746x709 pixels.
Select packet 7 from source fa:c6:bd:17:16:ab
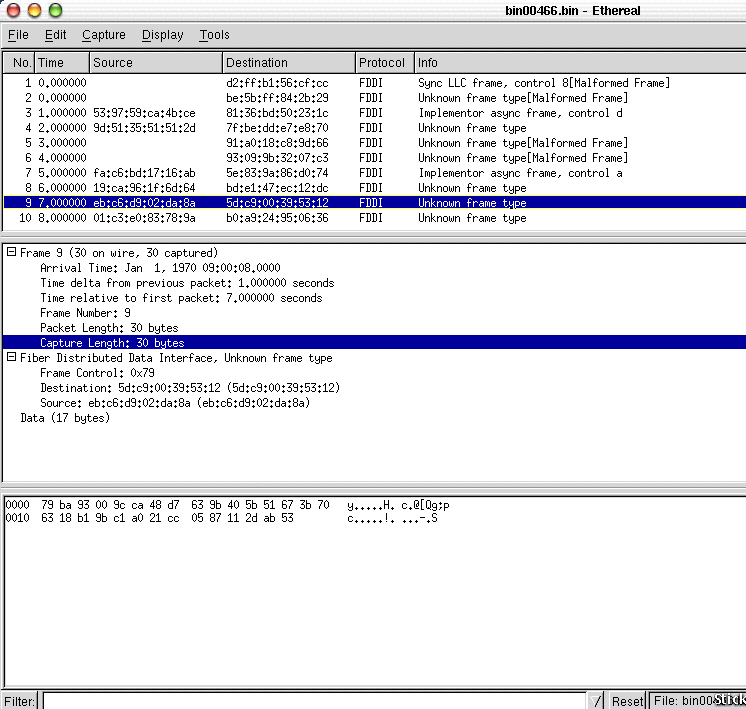(374, 173)
